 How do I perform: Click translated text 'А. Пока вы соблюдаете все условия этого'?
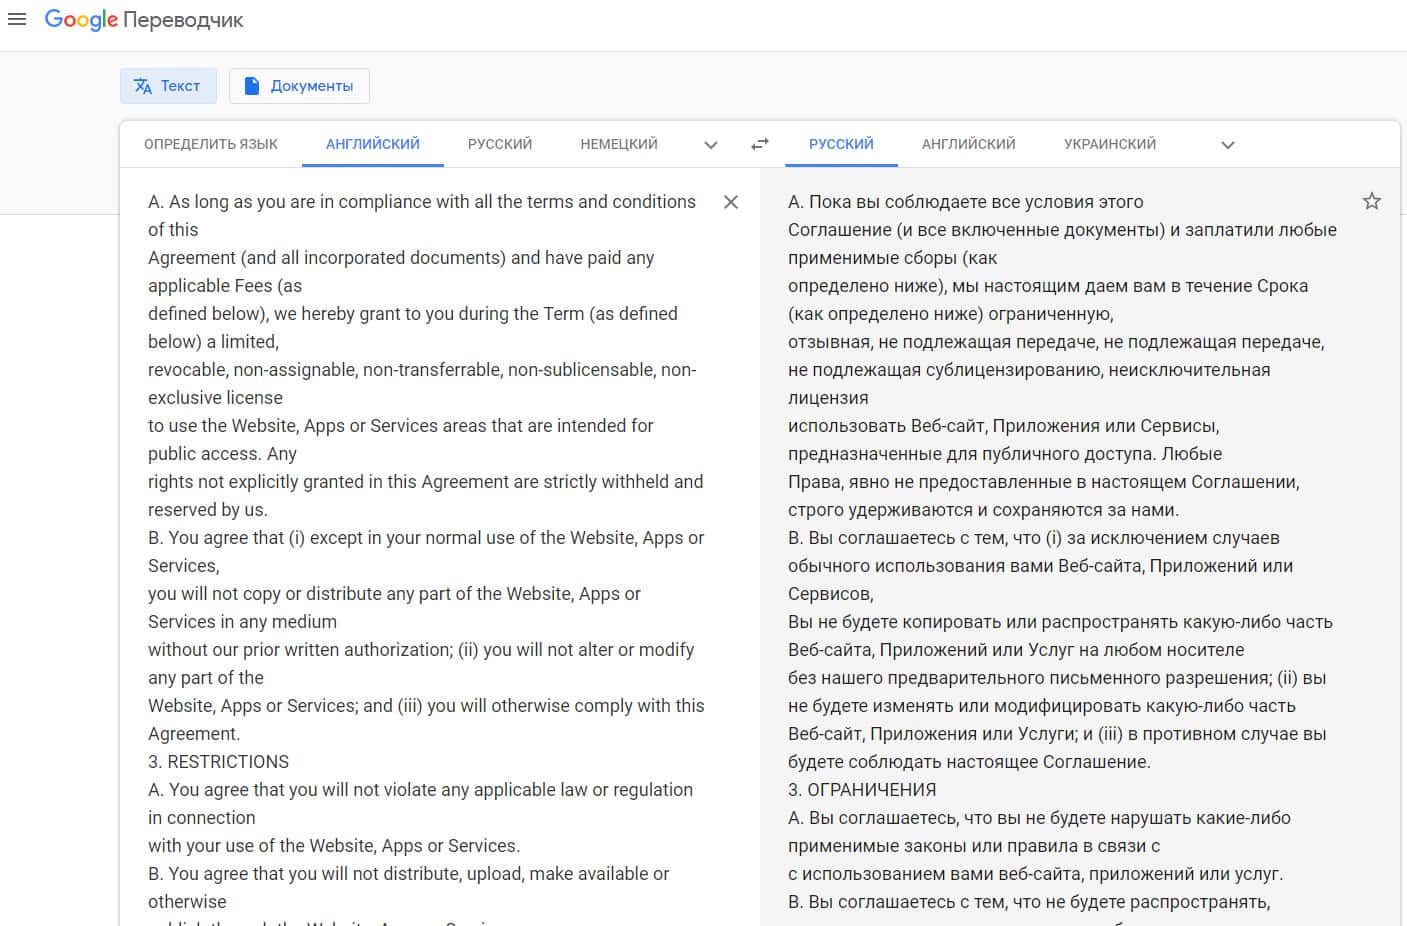click(966, 202)
